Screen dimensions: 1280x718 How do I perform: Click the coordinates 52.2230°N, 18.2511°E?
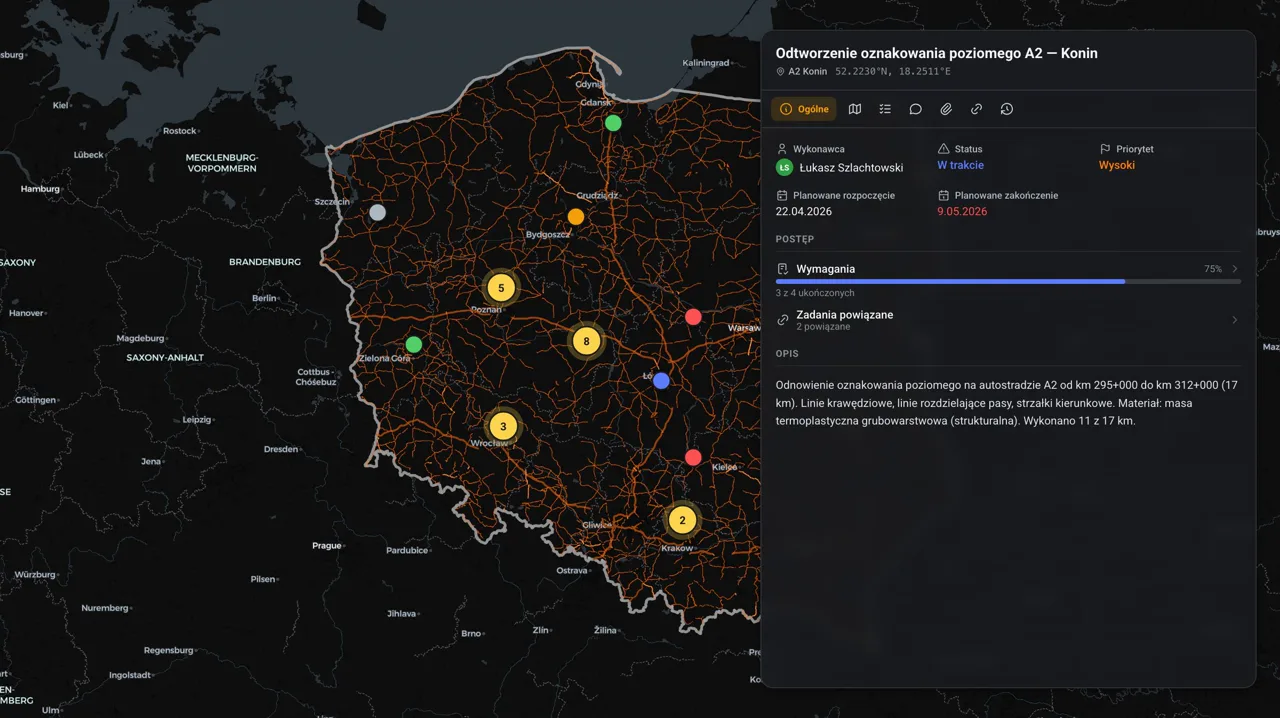(x=893, y=72)
